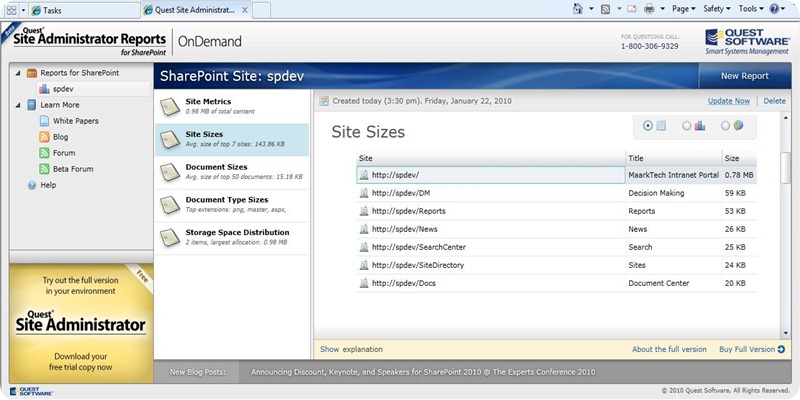Image resolution: width=800 pixels, height=400 pixels.
Task: Click the White Papers document icon
Action: 44,121
